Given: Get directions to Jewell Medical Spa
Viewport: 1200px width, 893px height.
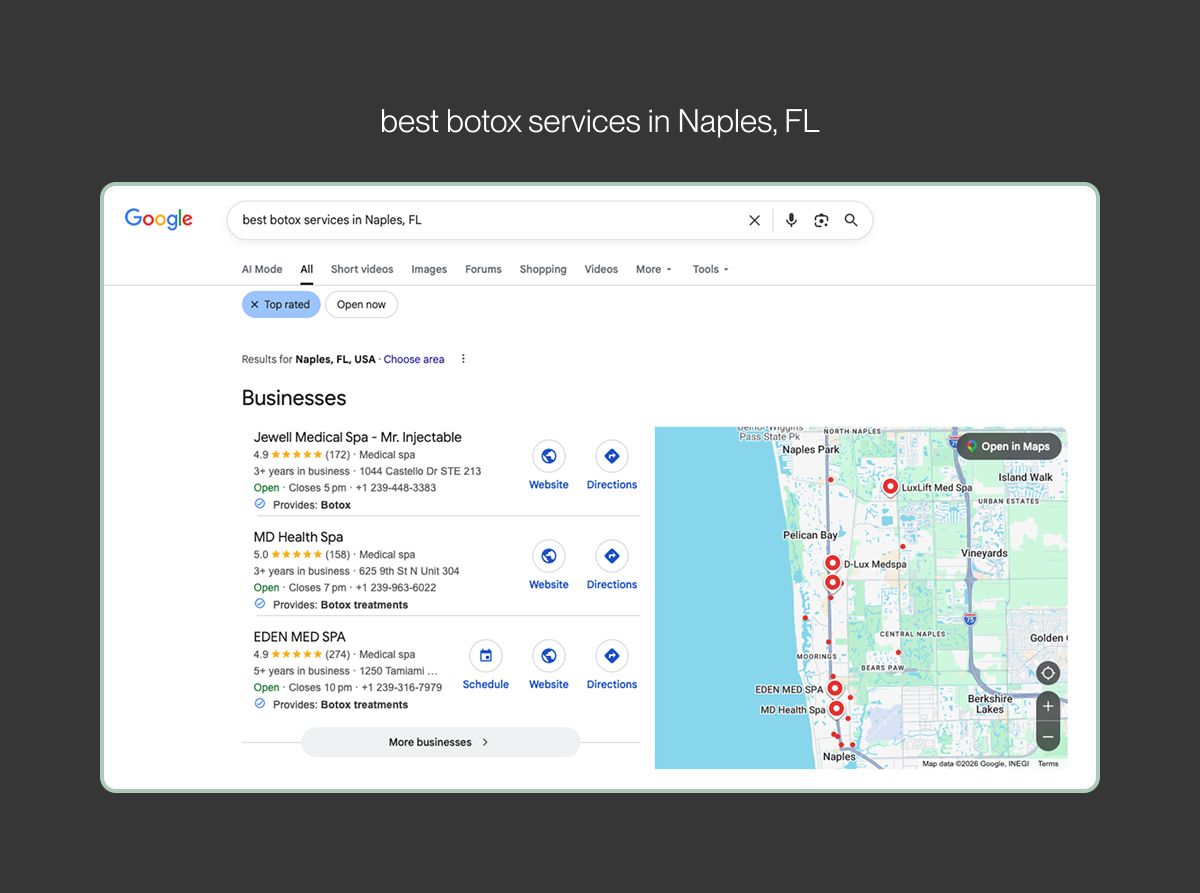Looking at the screenshot, I should coord(612,457).
